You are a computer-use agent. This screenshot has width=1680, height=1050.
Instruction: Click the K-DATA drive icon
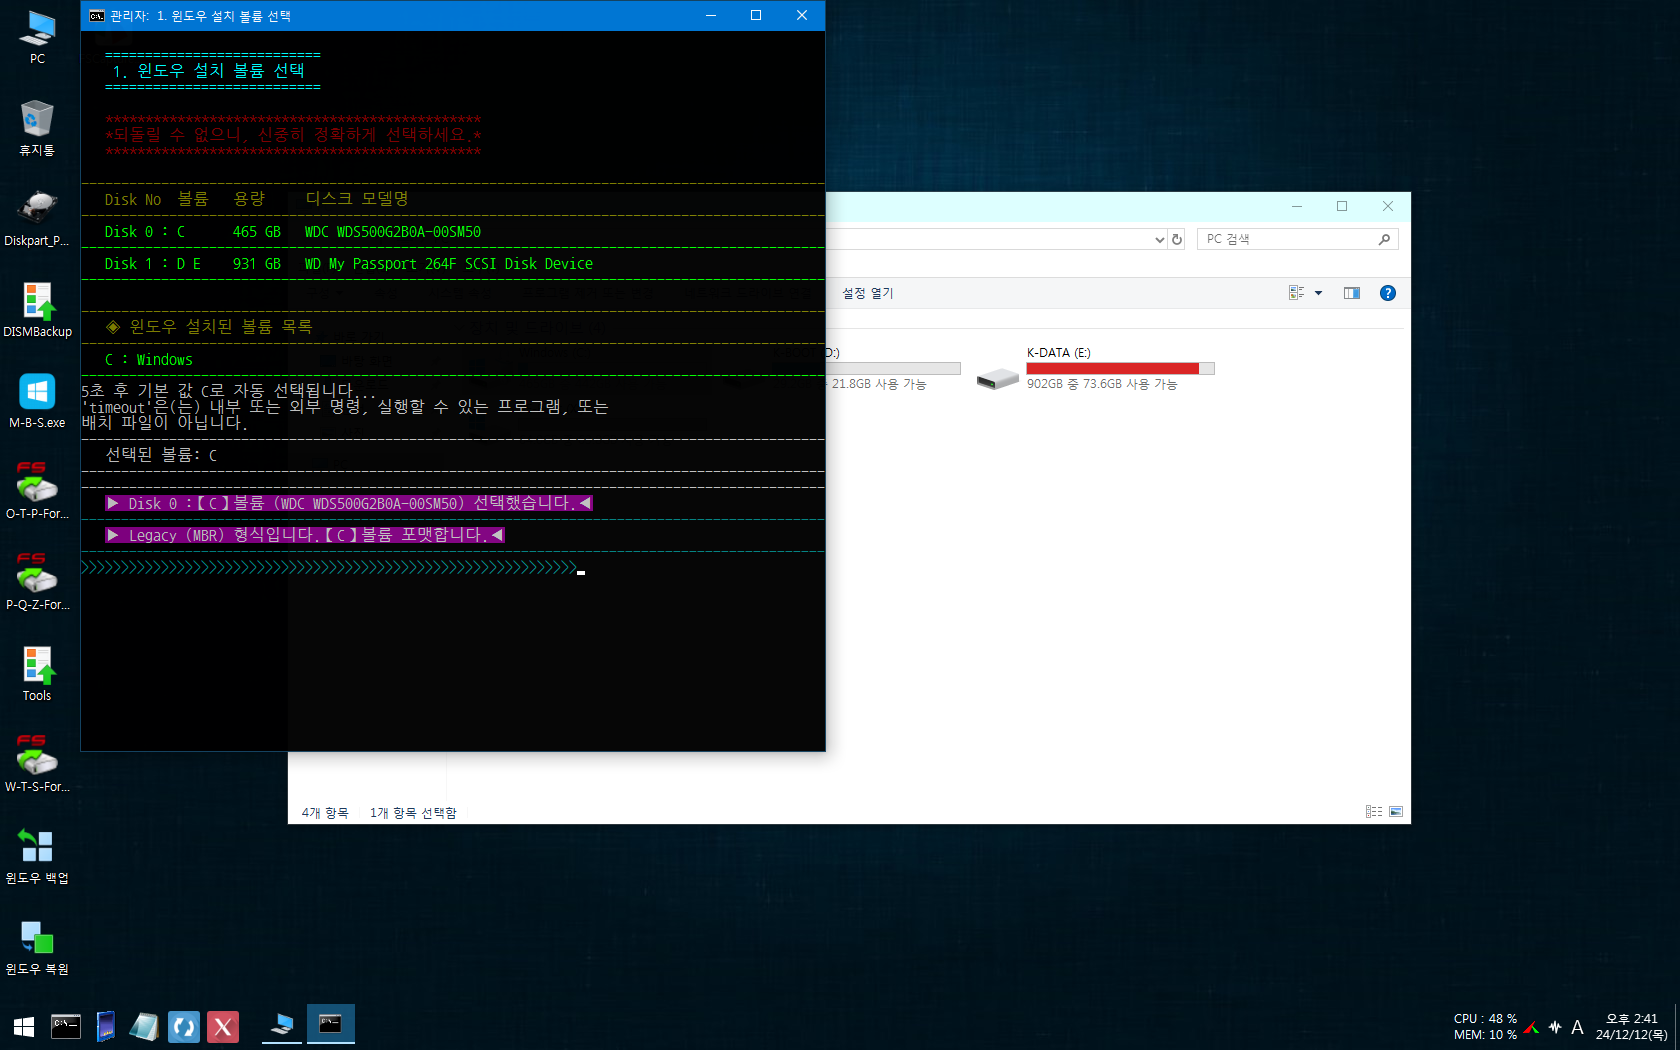coord(997,379)
